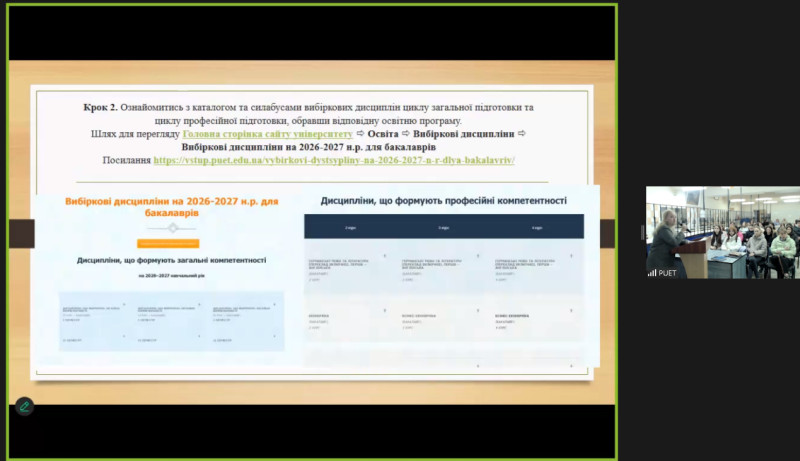Click the middle column header in the dark table bar
This screenshot has width=800, height=461.
click(x=443, y=227)
